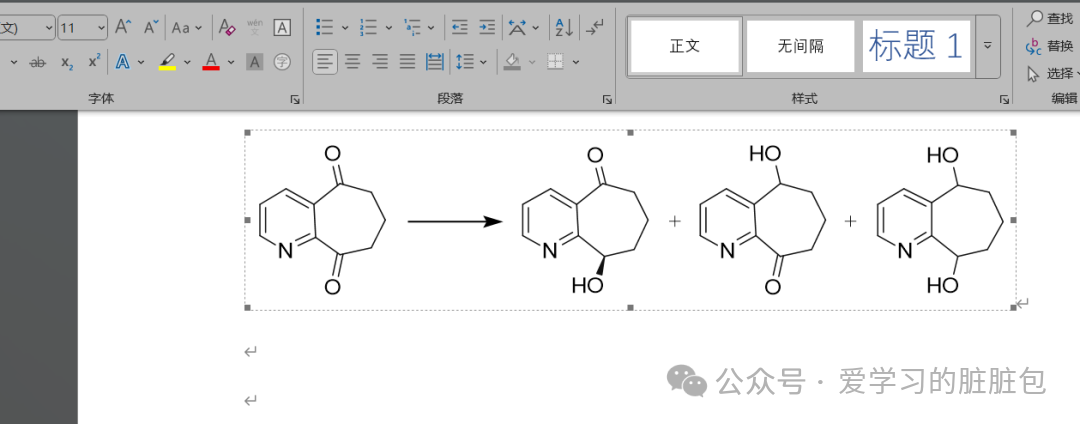The image size is (1080, 424).
Task: Open the line spacing dropdown
Action: (x=470, y=62)
